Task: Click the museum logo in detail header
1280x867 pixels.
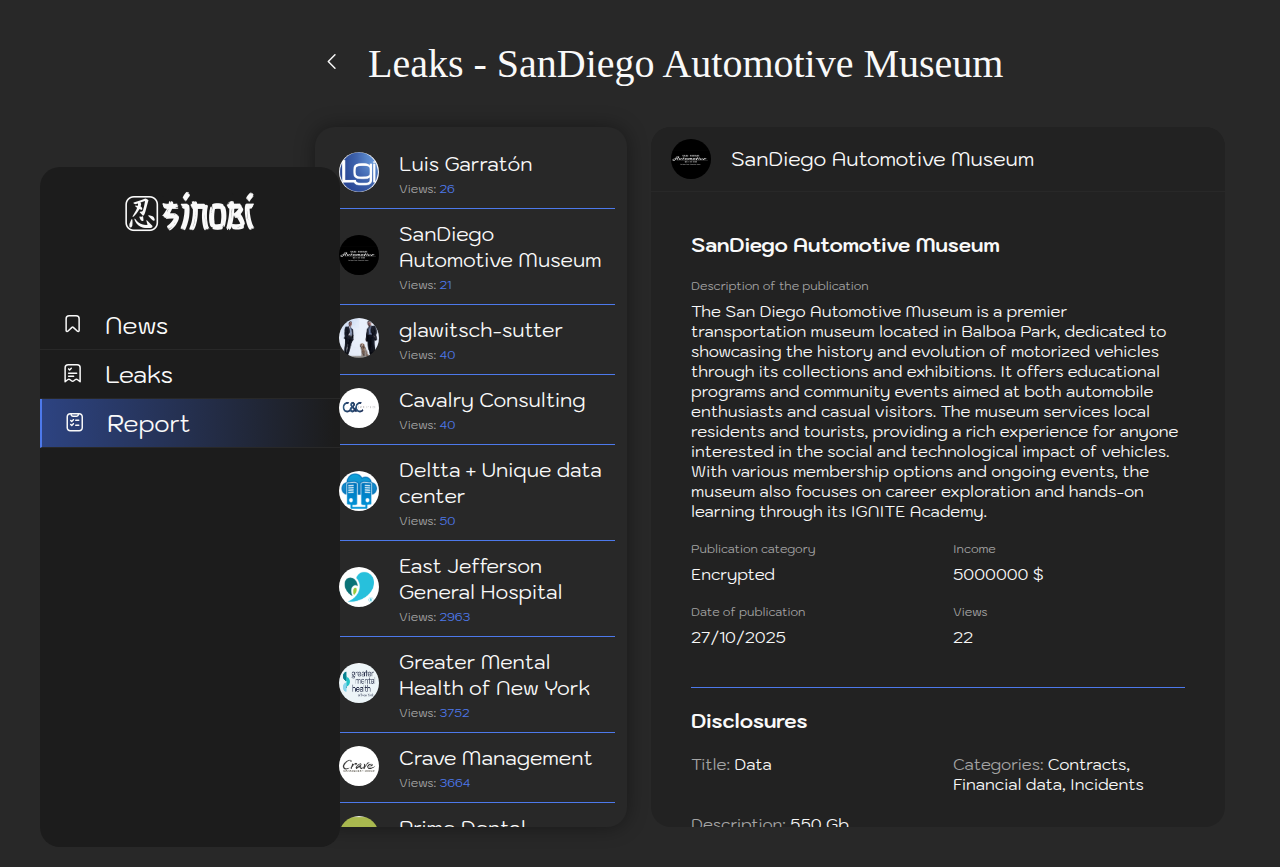Action: [691, 159]
